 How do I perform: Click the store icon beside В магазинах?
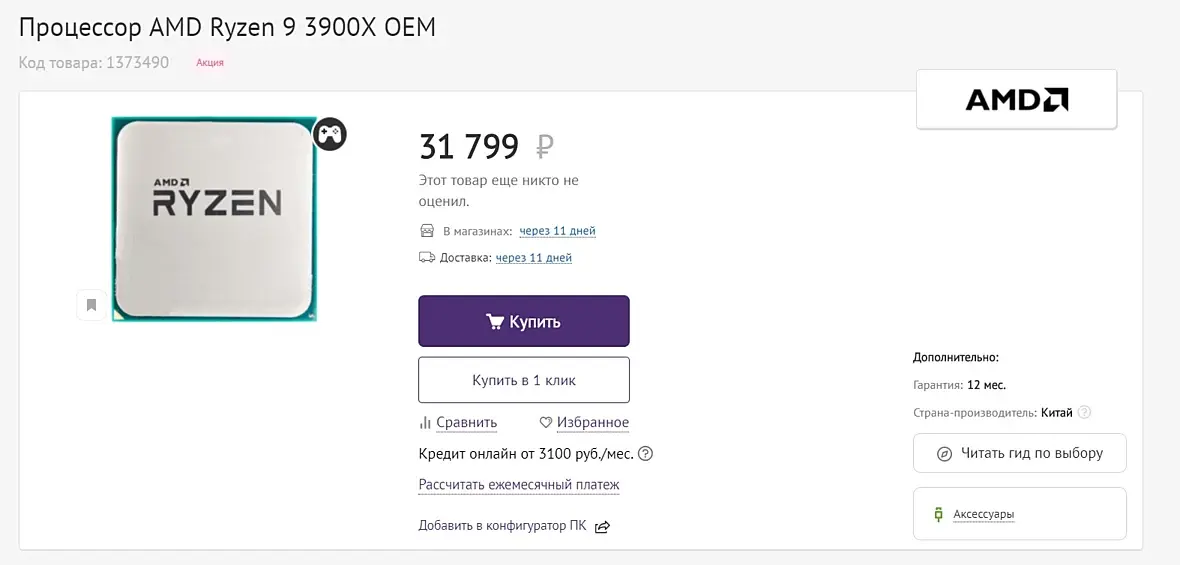pyautogui.click(x=427, y=230)
